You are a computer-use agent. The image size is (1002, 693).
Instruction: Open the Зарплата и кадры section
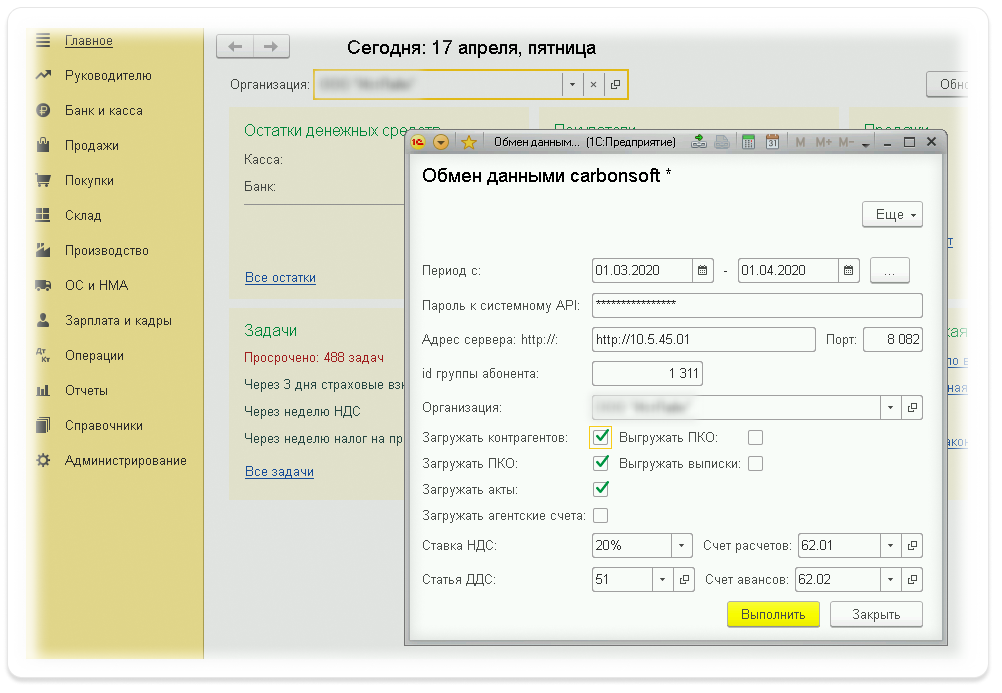click(118, 320)
